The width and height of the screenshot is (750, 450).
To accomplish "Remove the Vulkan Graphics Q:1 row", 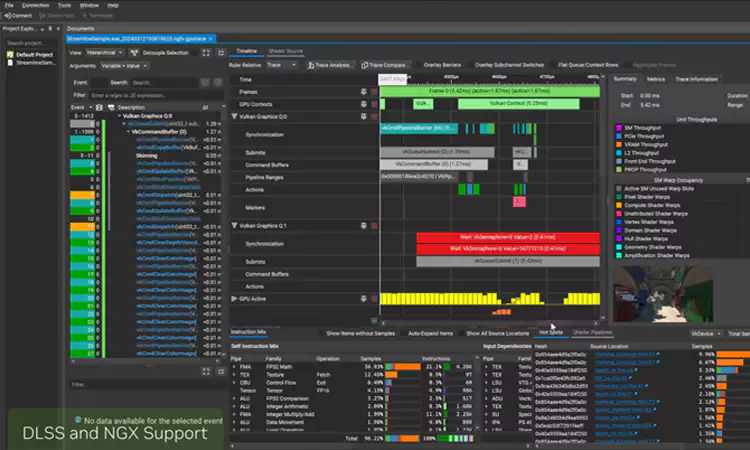I will pos(374,226).
